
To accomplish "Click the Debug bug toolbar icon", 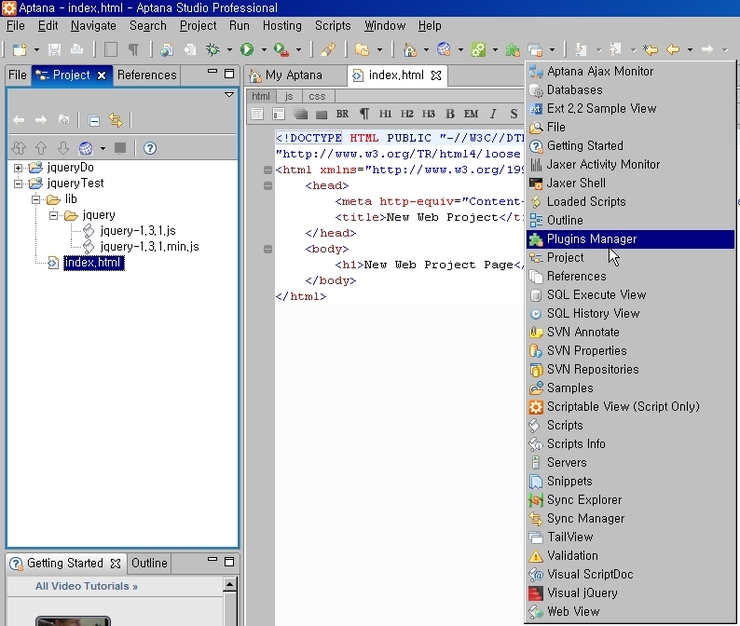I will click(x=213, y=49).
